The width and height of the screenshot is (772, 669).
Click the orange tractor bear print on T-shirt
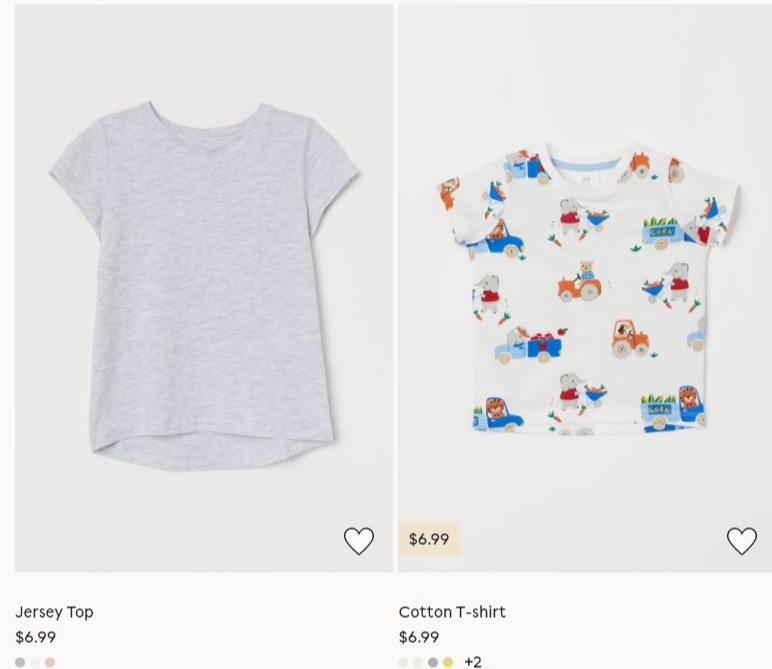[x=579, y=282]
